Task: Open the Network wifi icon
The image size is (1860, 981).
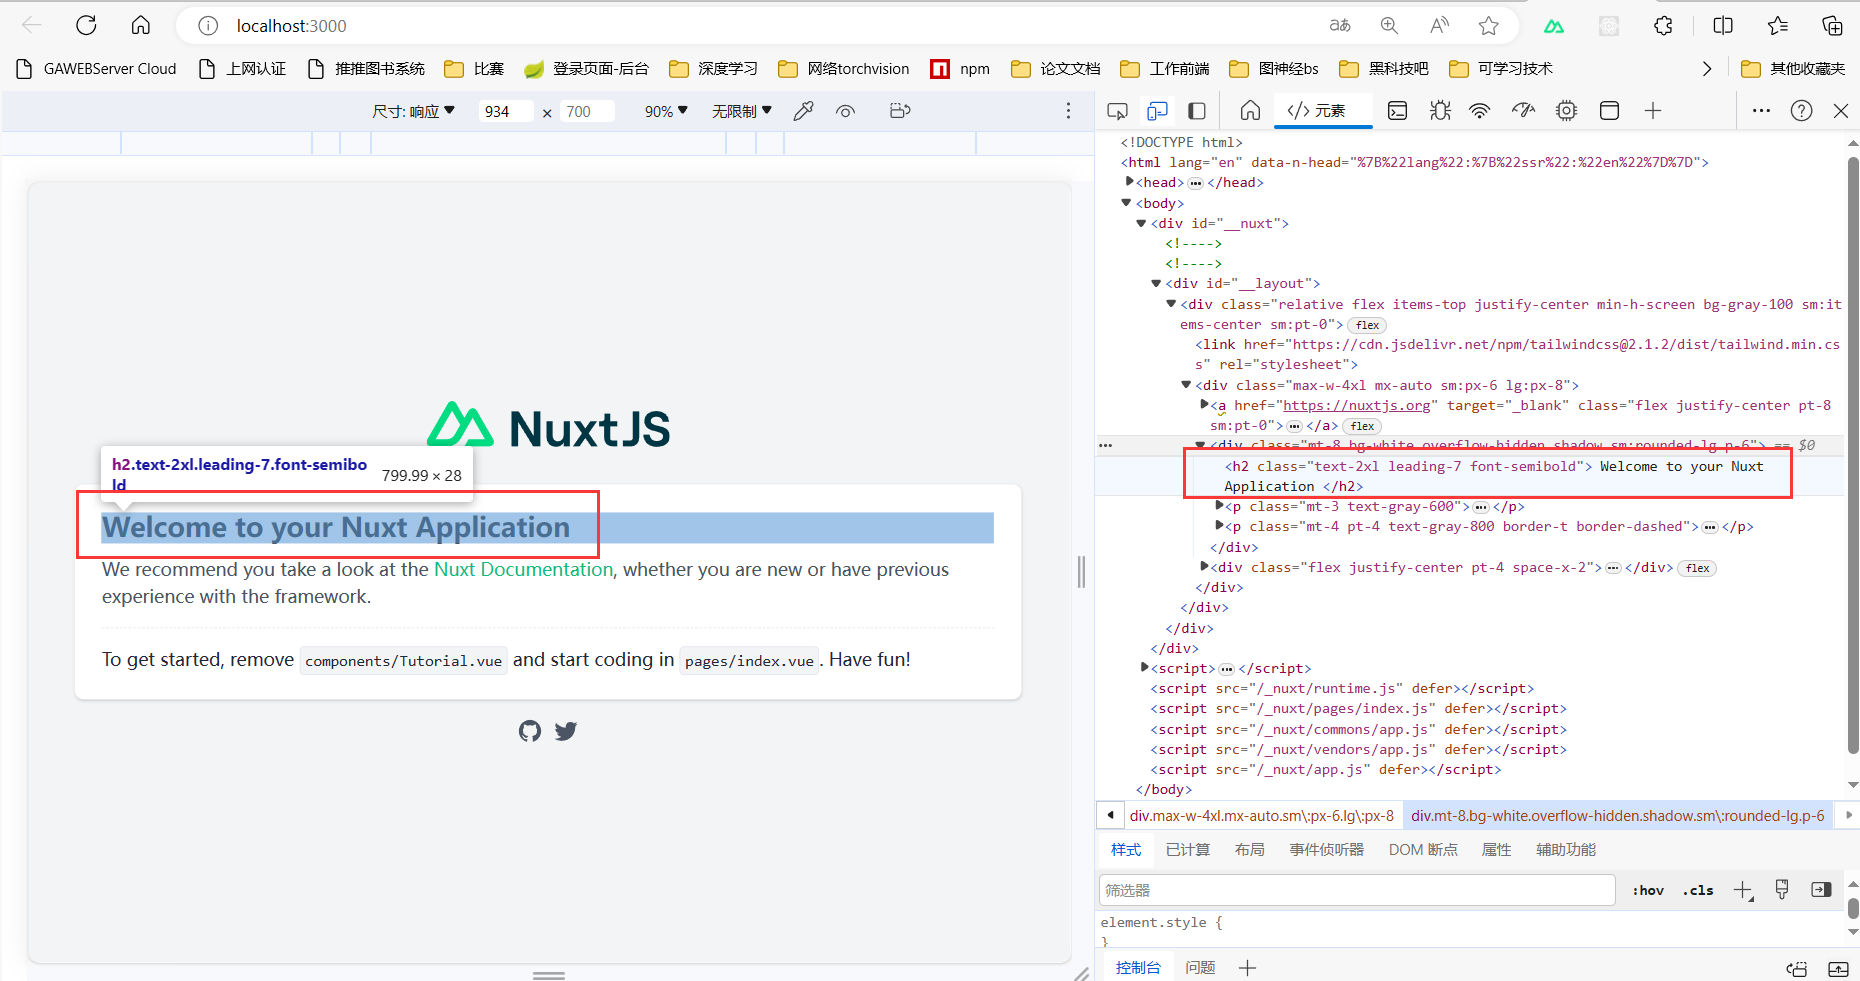Action: pyautogui.click(x=1480, y=111)
